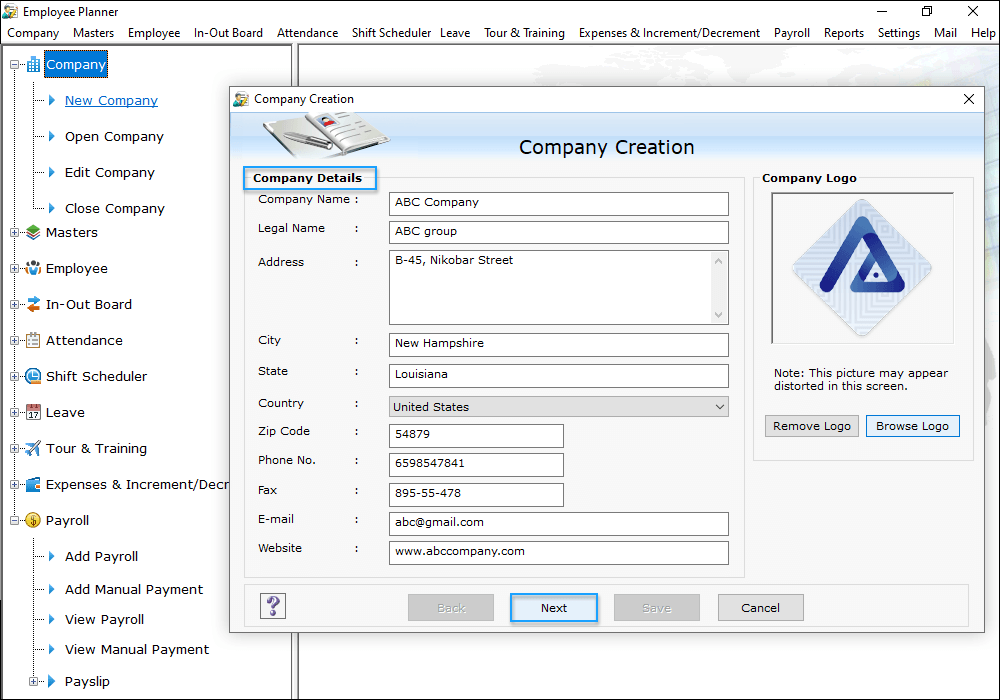Click arrow icon beside Edit Company
The height and width of the screenshot is (700, 1000).
coord(52,172)
